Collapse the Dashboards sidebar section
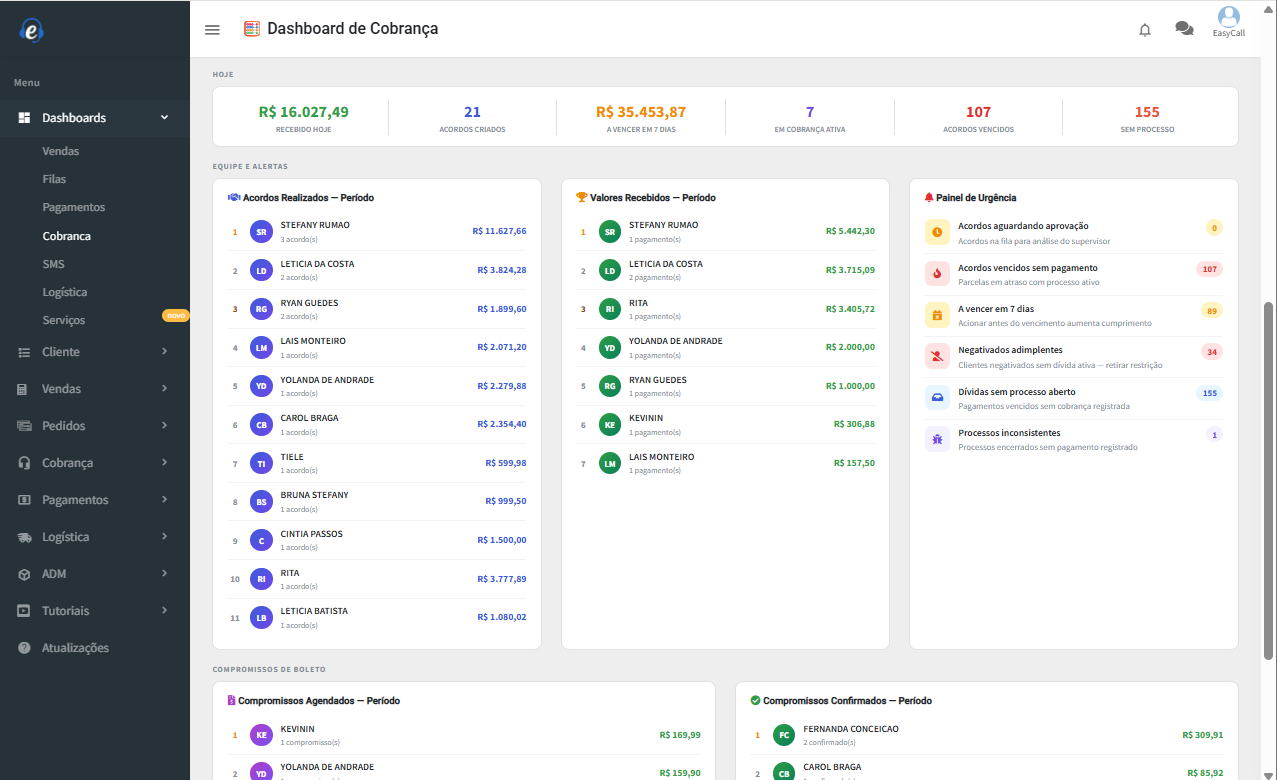The height and width of the screenshot is (780, 1277). click(x=95, y=118)
